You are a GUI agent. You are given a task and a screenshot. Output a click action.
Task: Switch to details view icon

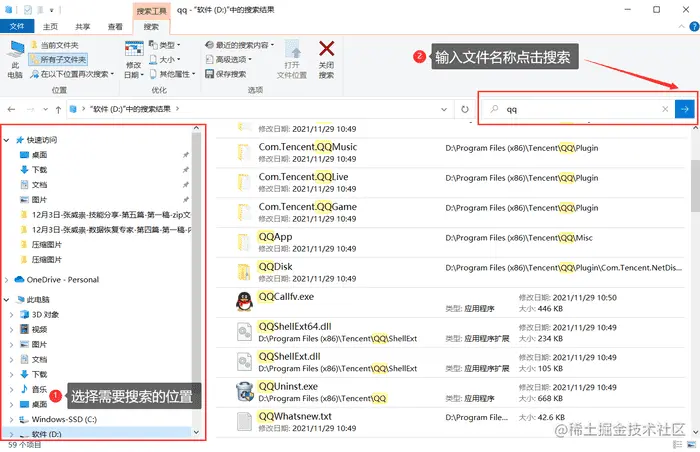pyautogui.click(x=678, y=444)
